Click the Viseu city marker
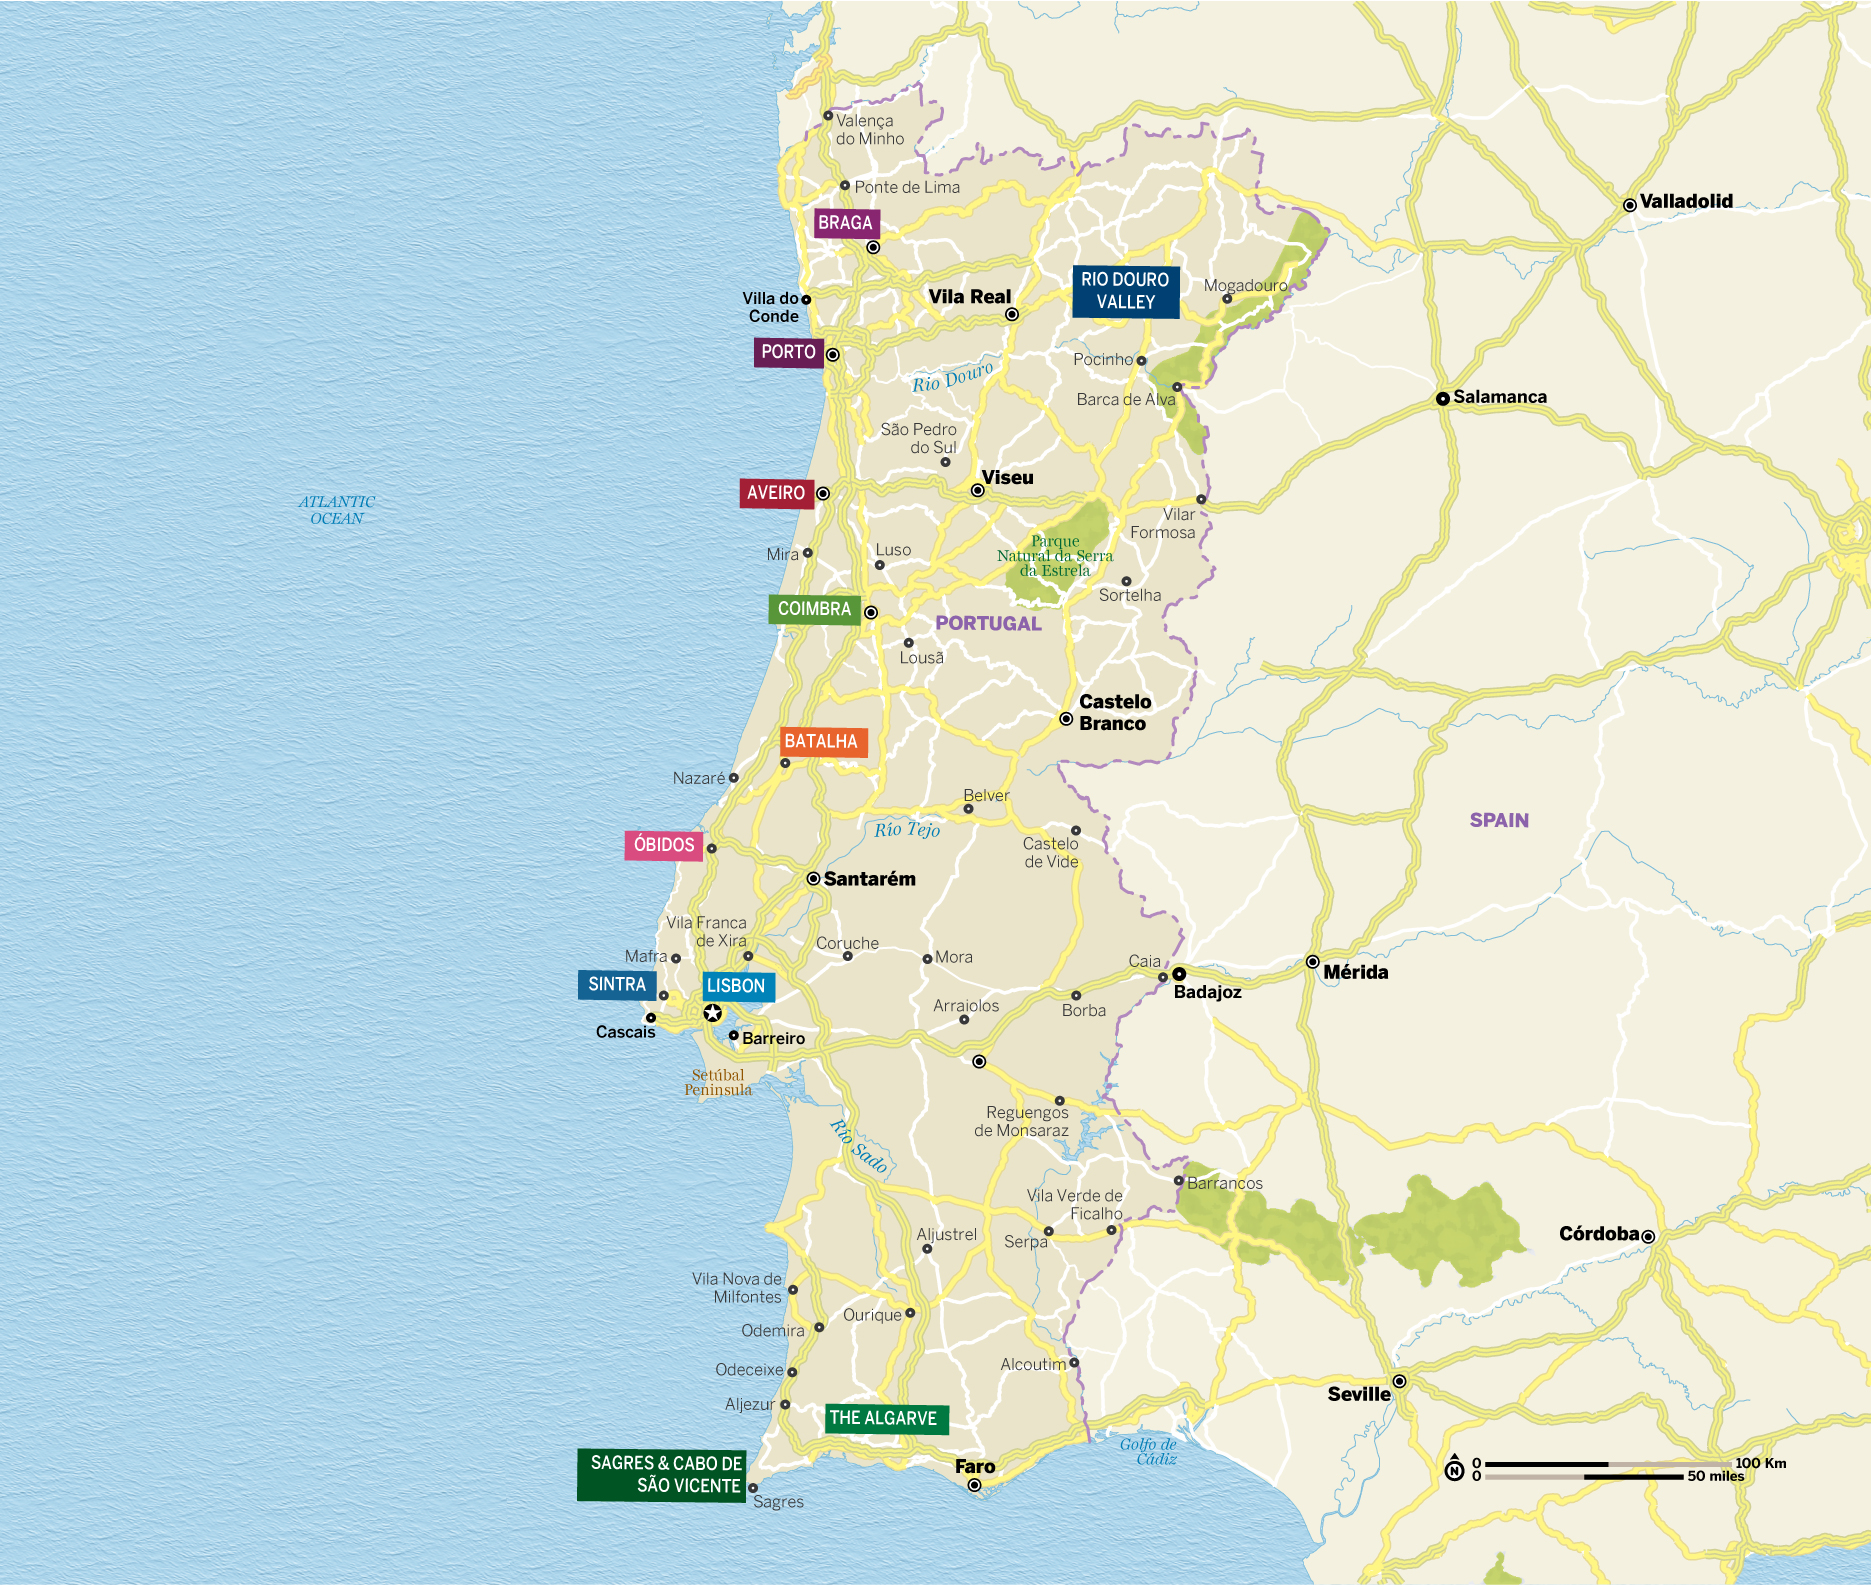Image resolution: width=1871 pixels, height=1585 pixels. pos(978,490)
